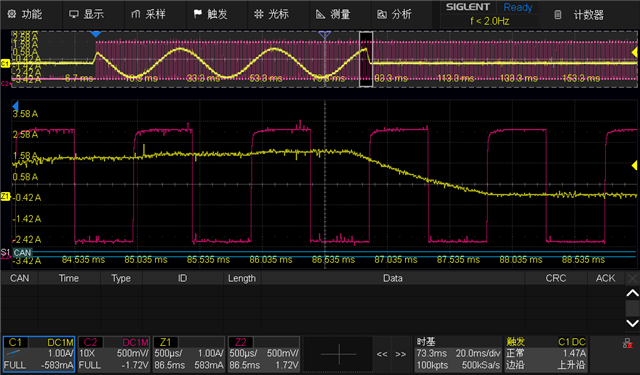Image resolution: width=640 pixels, height=375 pixels.
Task: Click the decode list down arrow
Action: [632, 323]
